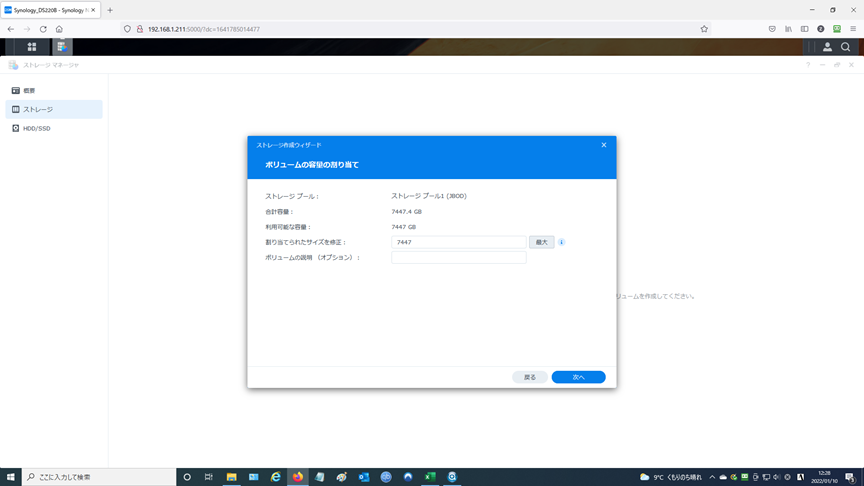Click the Windows taskbar search box
The width and height of the screenshot is (864, 486).
[x=99, y=477]
